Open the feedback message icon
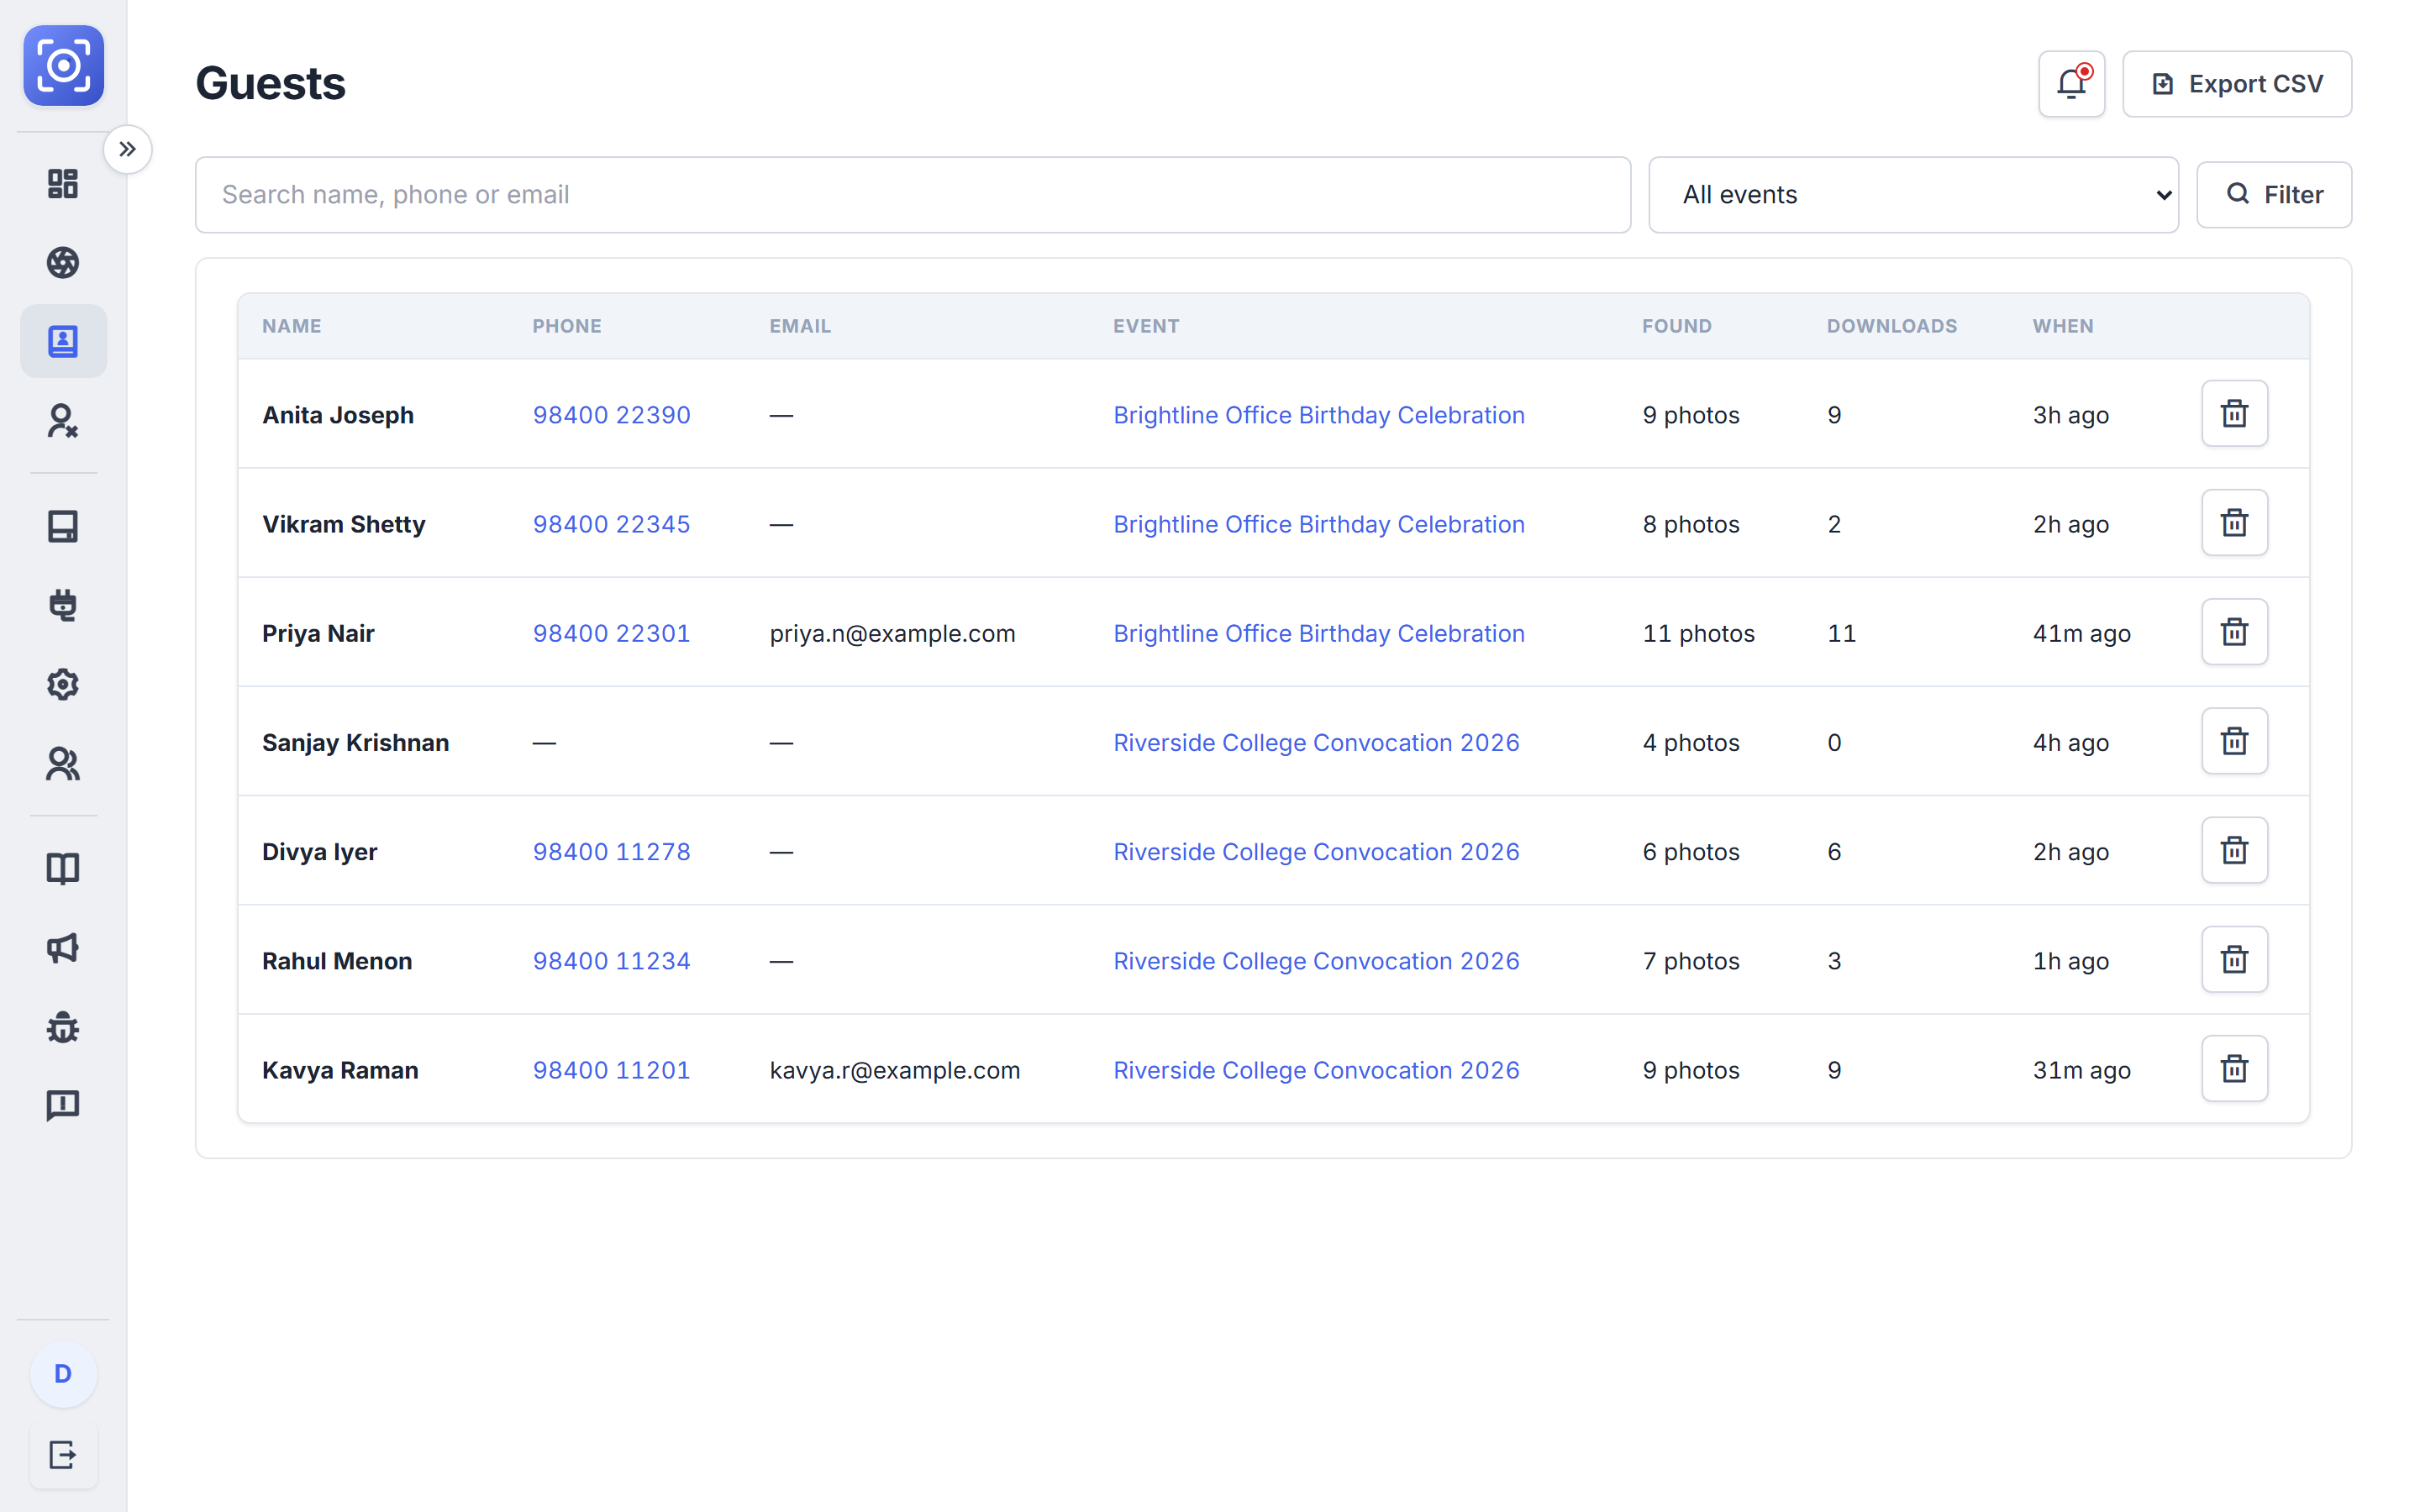 point(63,1106)
